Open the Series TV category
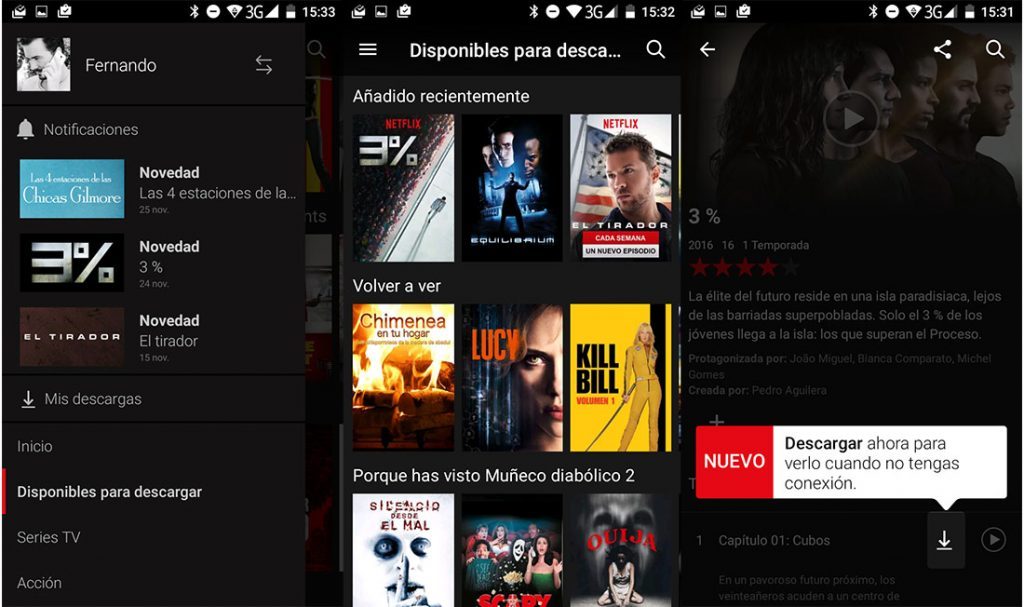The height and width of the screenshot is (607, 1024). pos(48,537)
